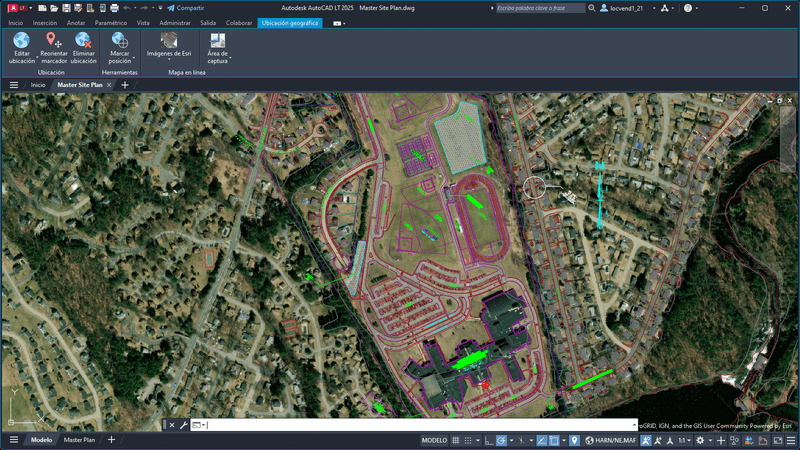Click the keyword search box in title bar
Image resolution: width=800 pixels, height=450 pixels.
(540, 8)
